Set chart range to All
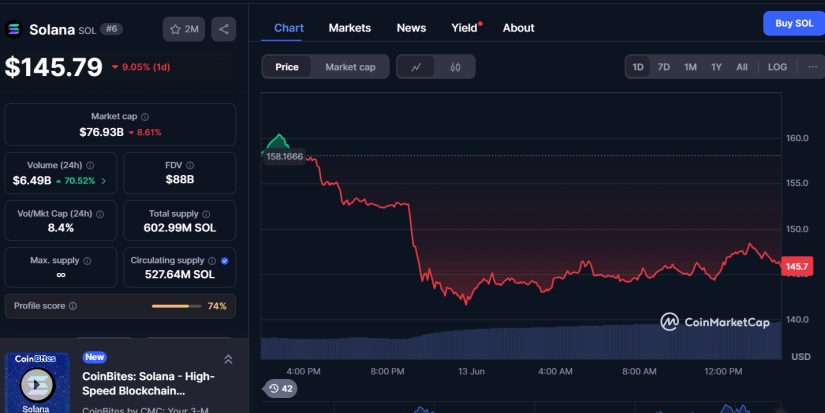 click(742, 67)
